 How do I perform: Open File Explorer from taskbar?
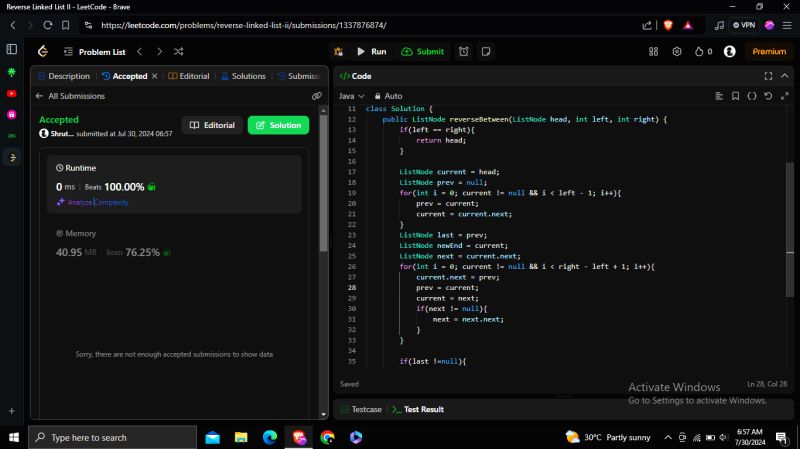[x=241, y=437]
